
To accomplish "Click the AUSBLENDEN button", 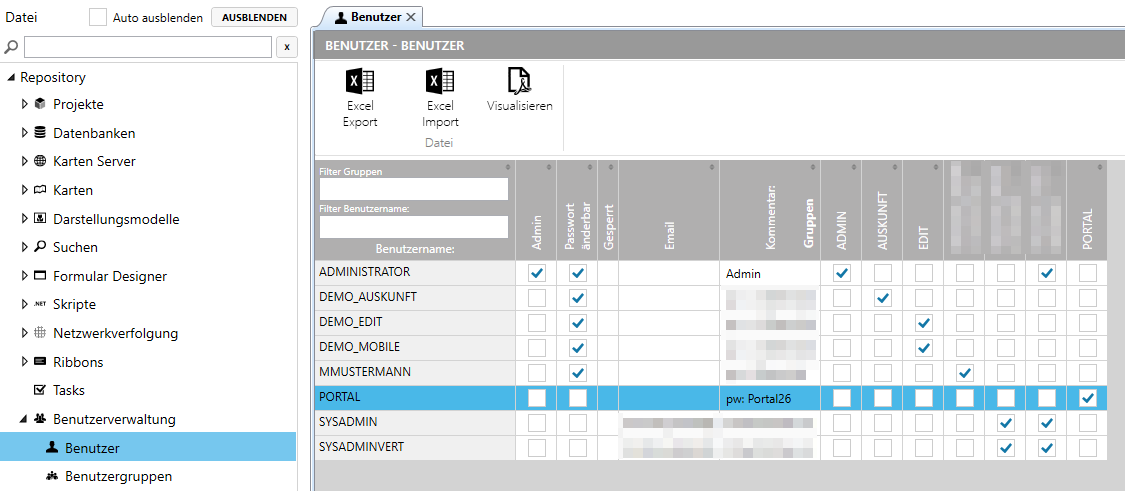I will (254, 18).
